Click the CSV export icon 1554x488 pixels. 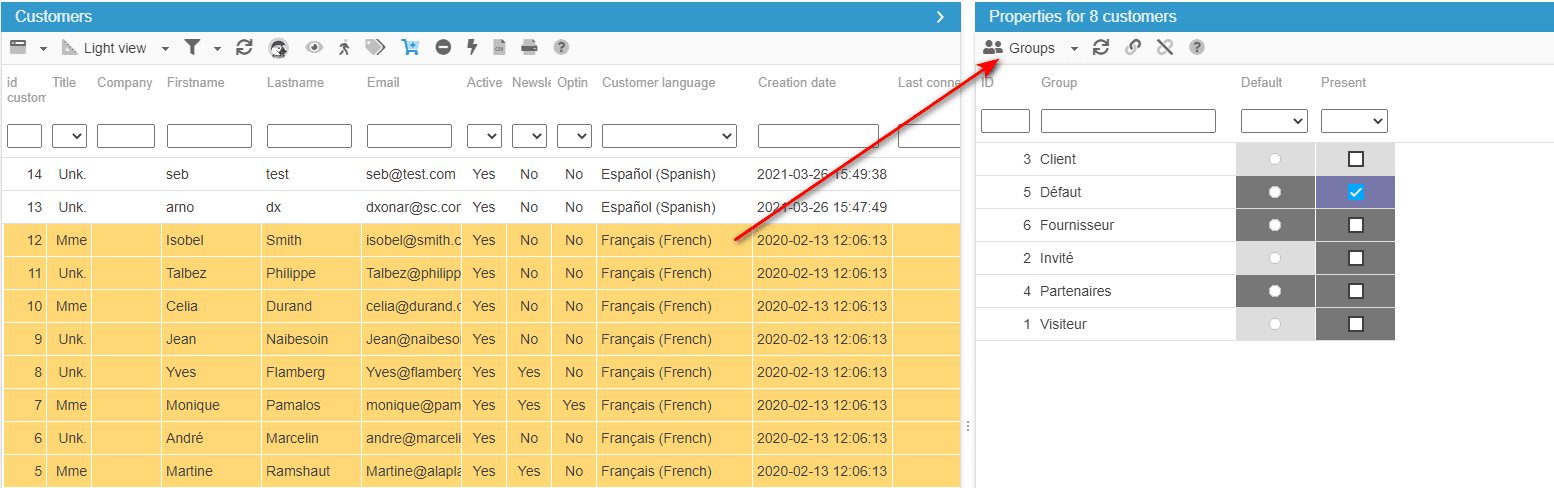tap(500, 47)
